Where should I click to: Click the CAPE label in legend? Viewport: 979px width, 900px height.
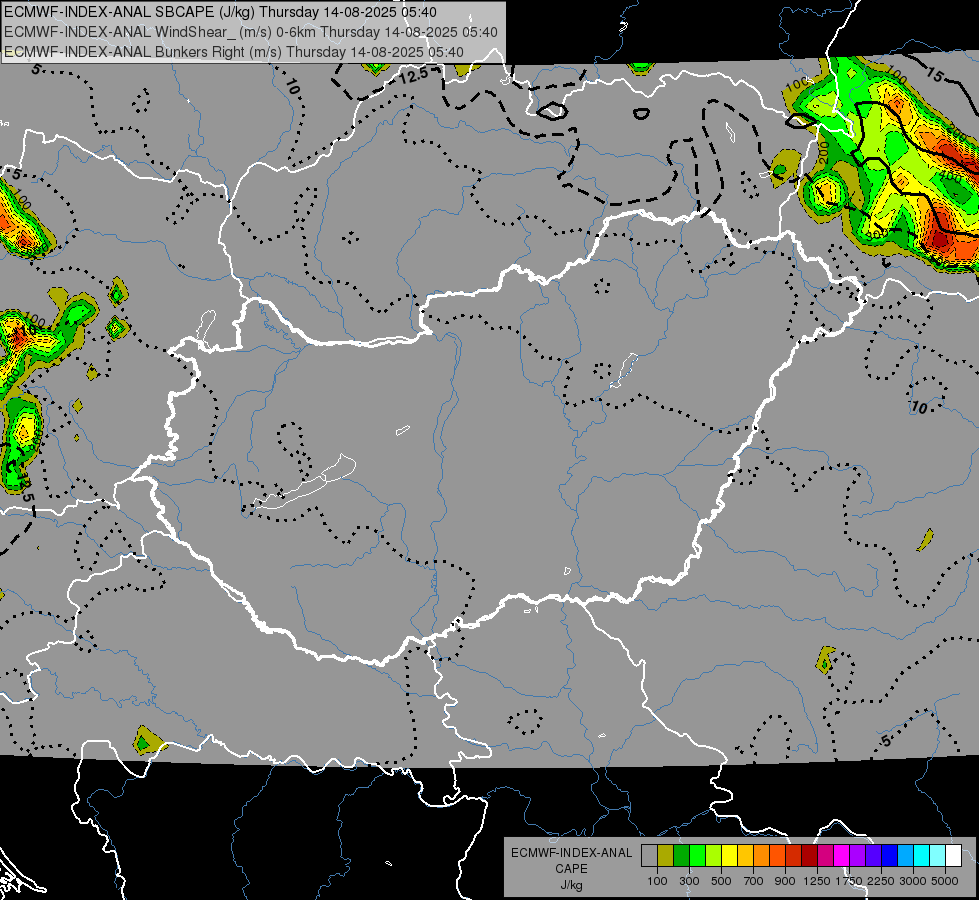click(x=571, y=869)
